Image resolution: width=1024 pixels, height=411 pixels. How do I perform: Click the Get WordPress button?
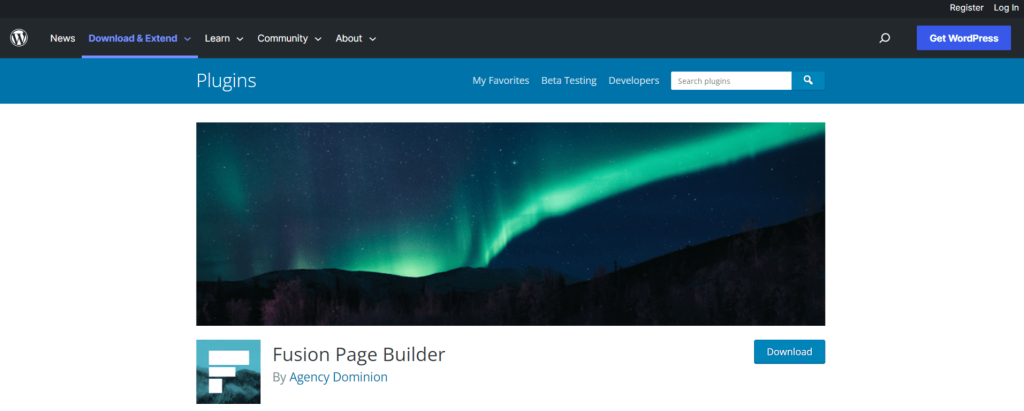point(964,38)
